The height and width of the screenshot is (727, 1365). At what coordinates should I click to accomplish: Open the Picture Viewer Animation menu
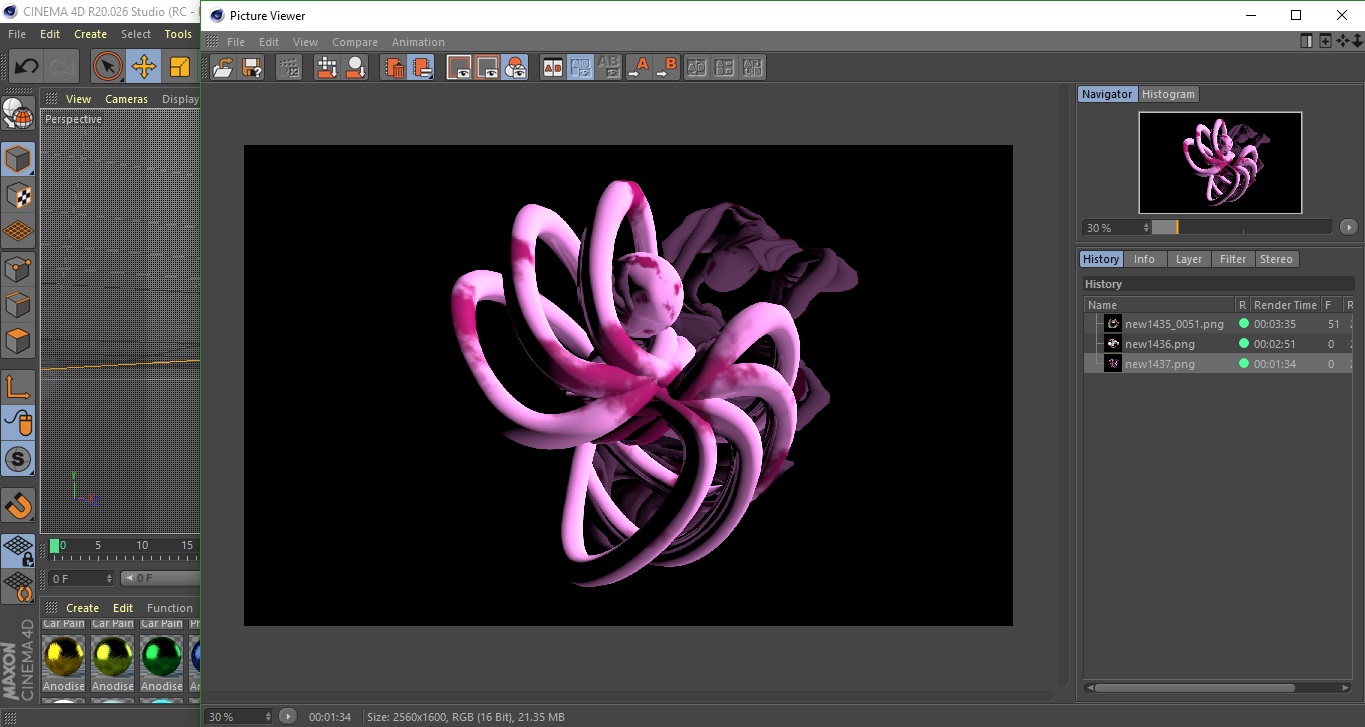pyautogui.click(x=418, y=42)
